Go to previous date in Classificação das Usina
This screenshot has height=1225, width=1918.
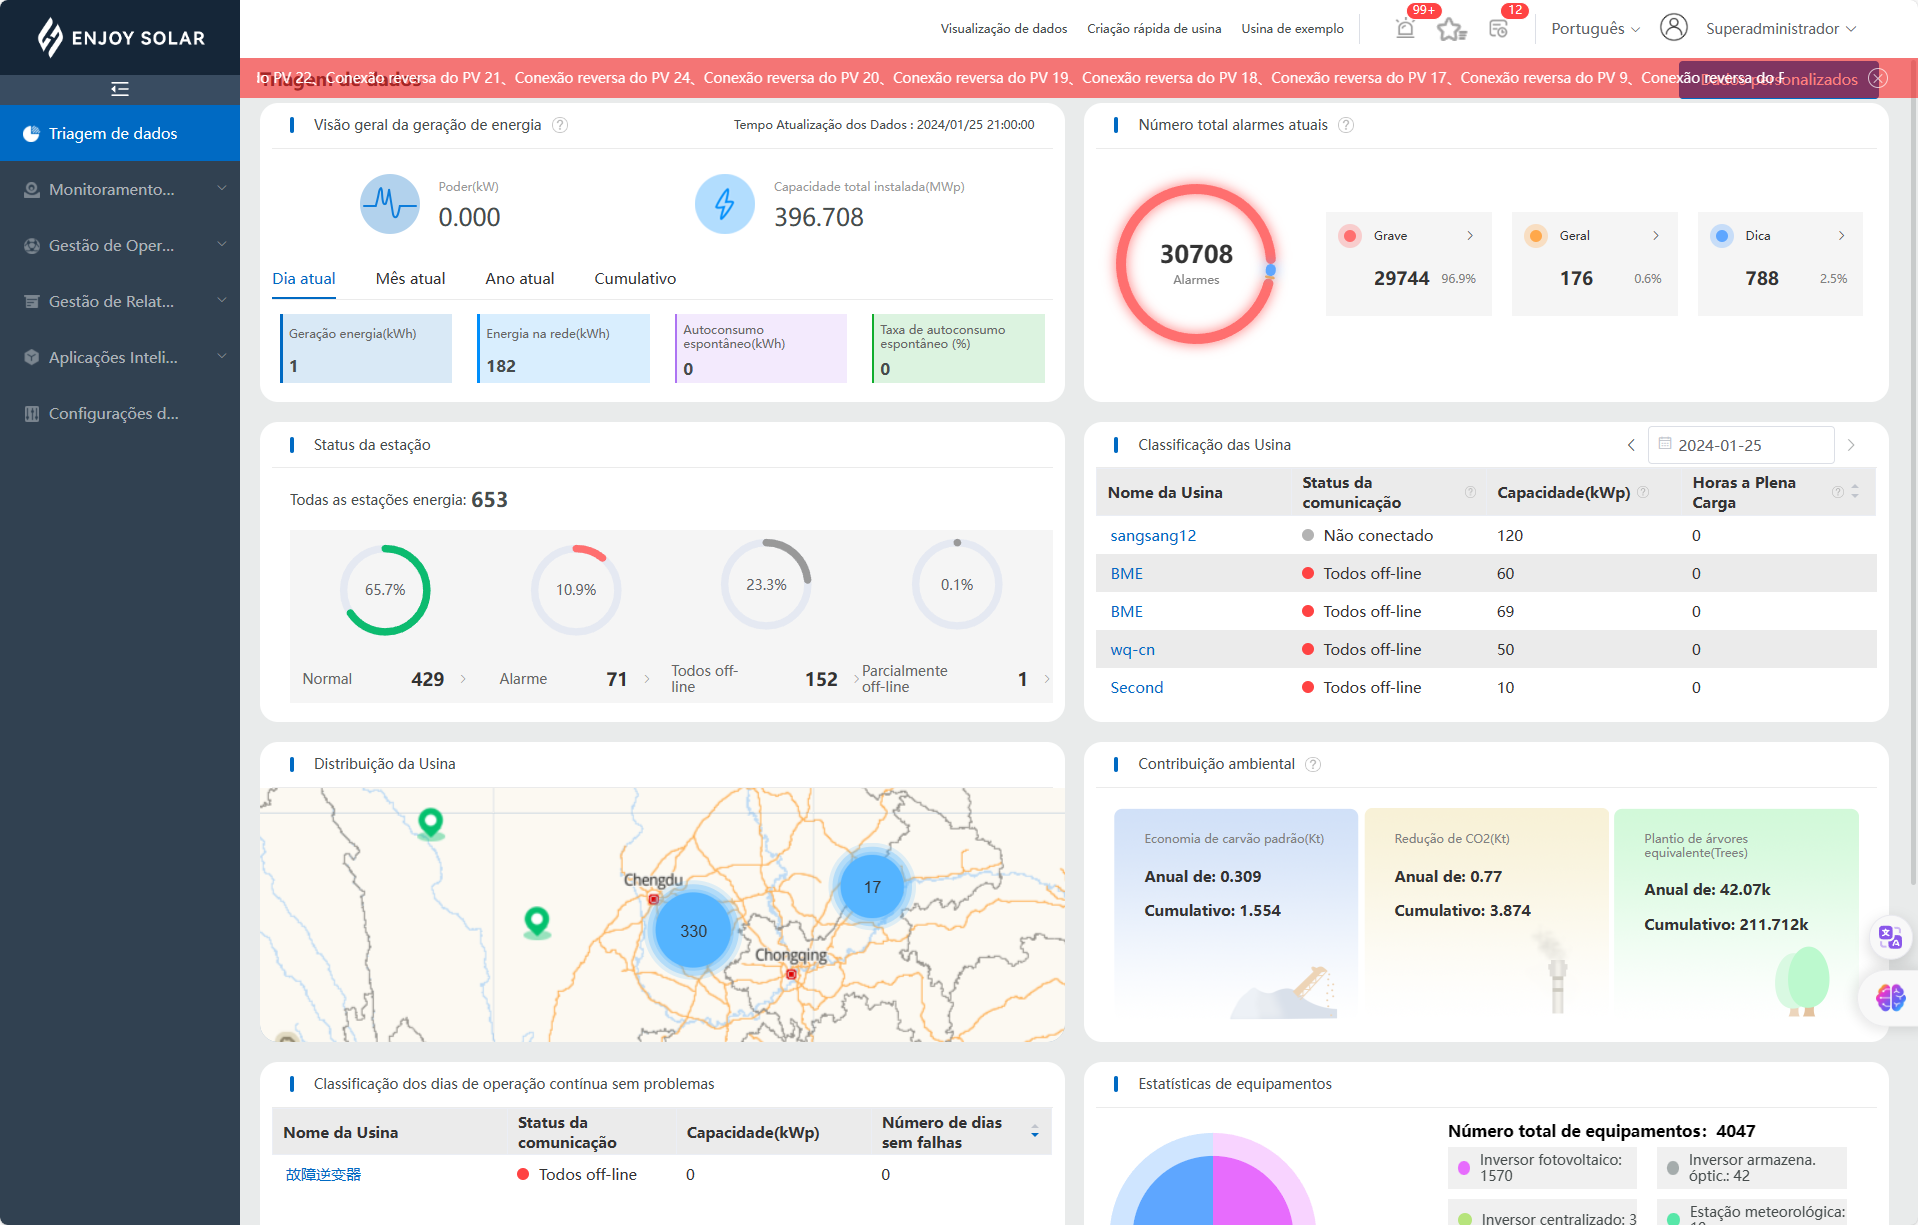tap(1631, 445)
